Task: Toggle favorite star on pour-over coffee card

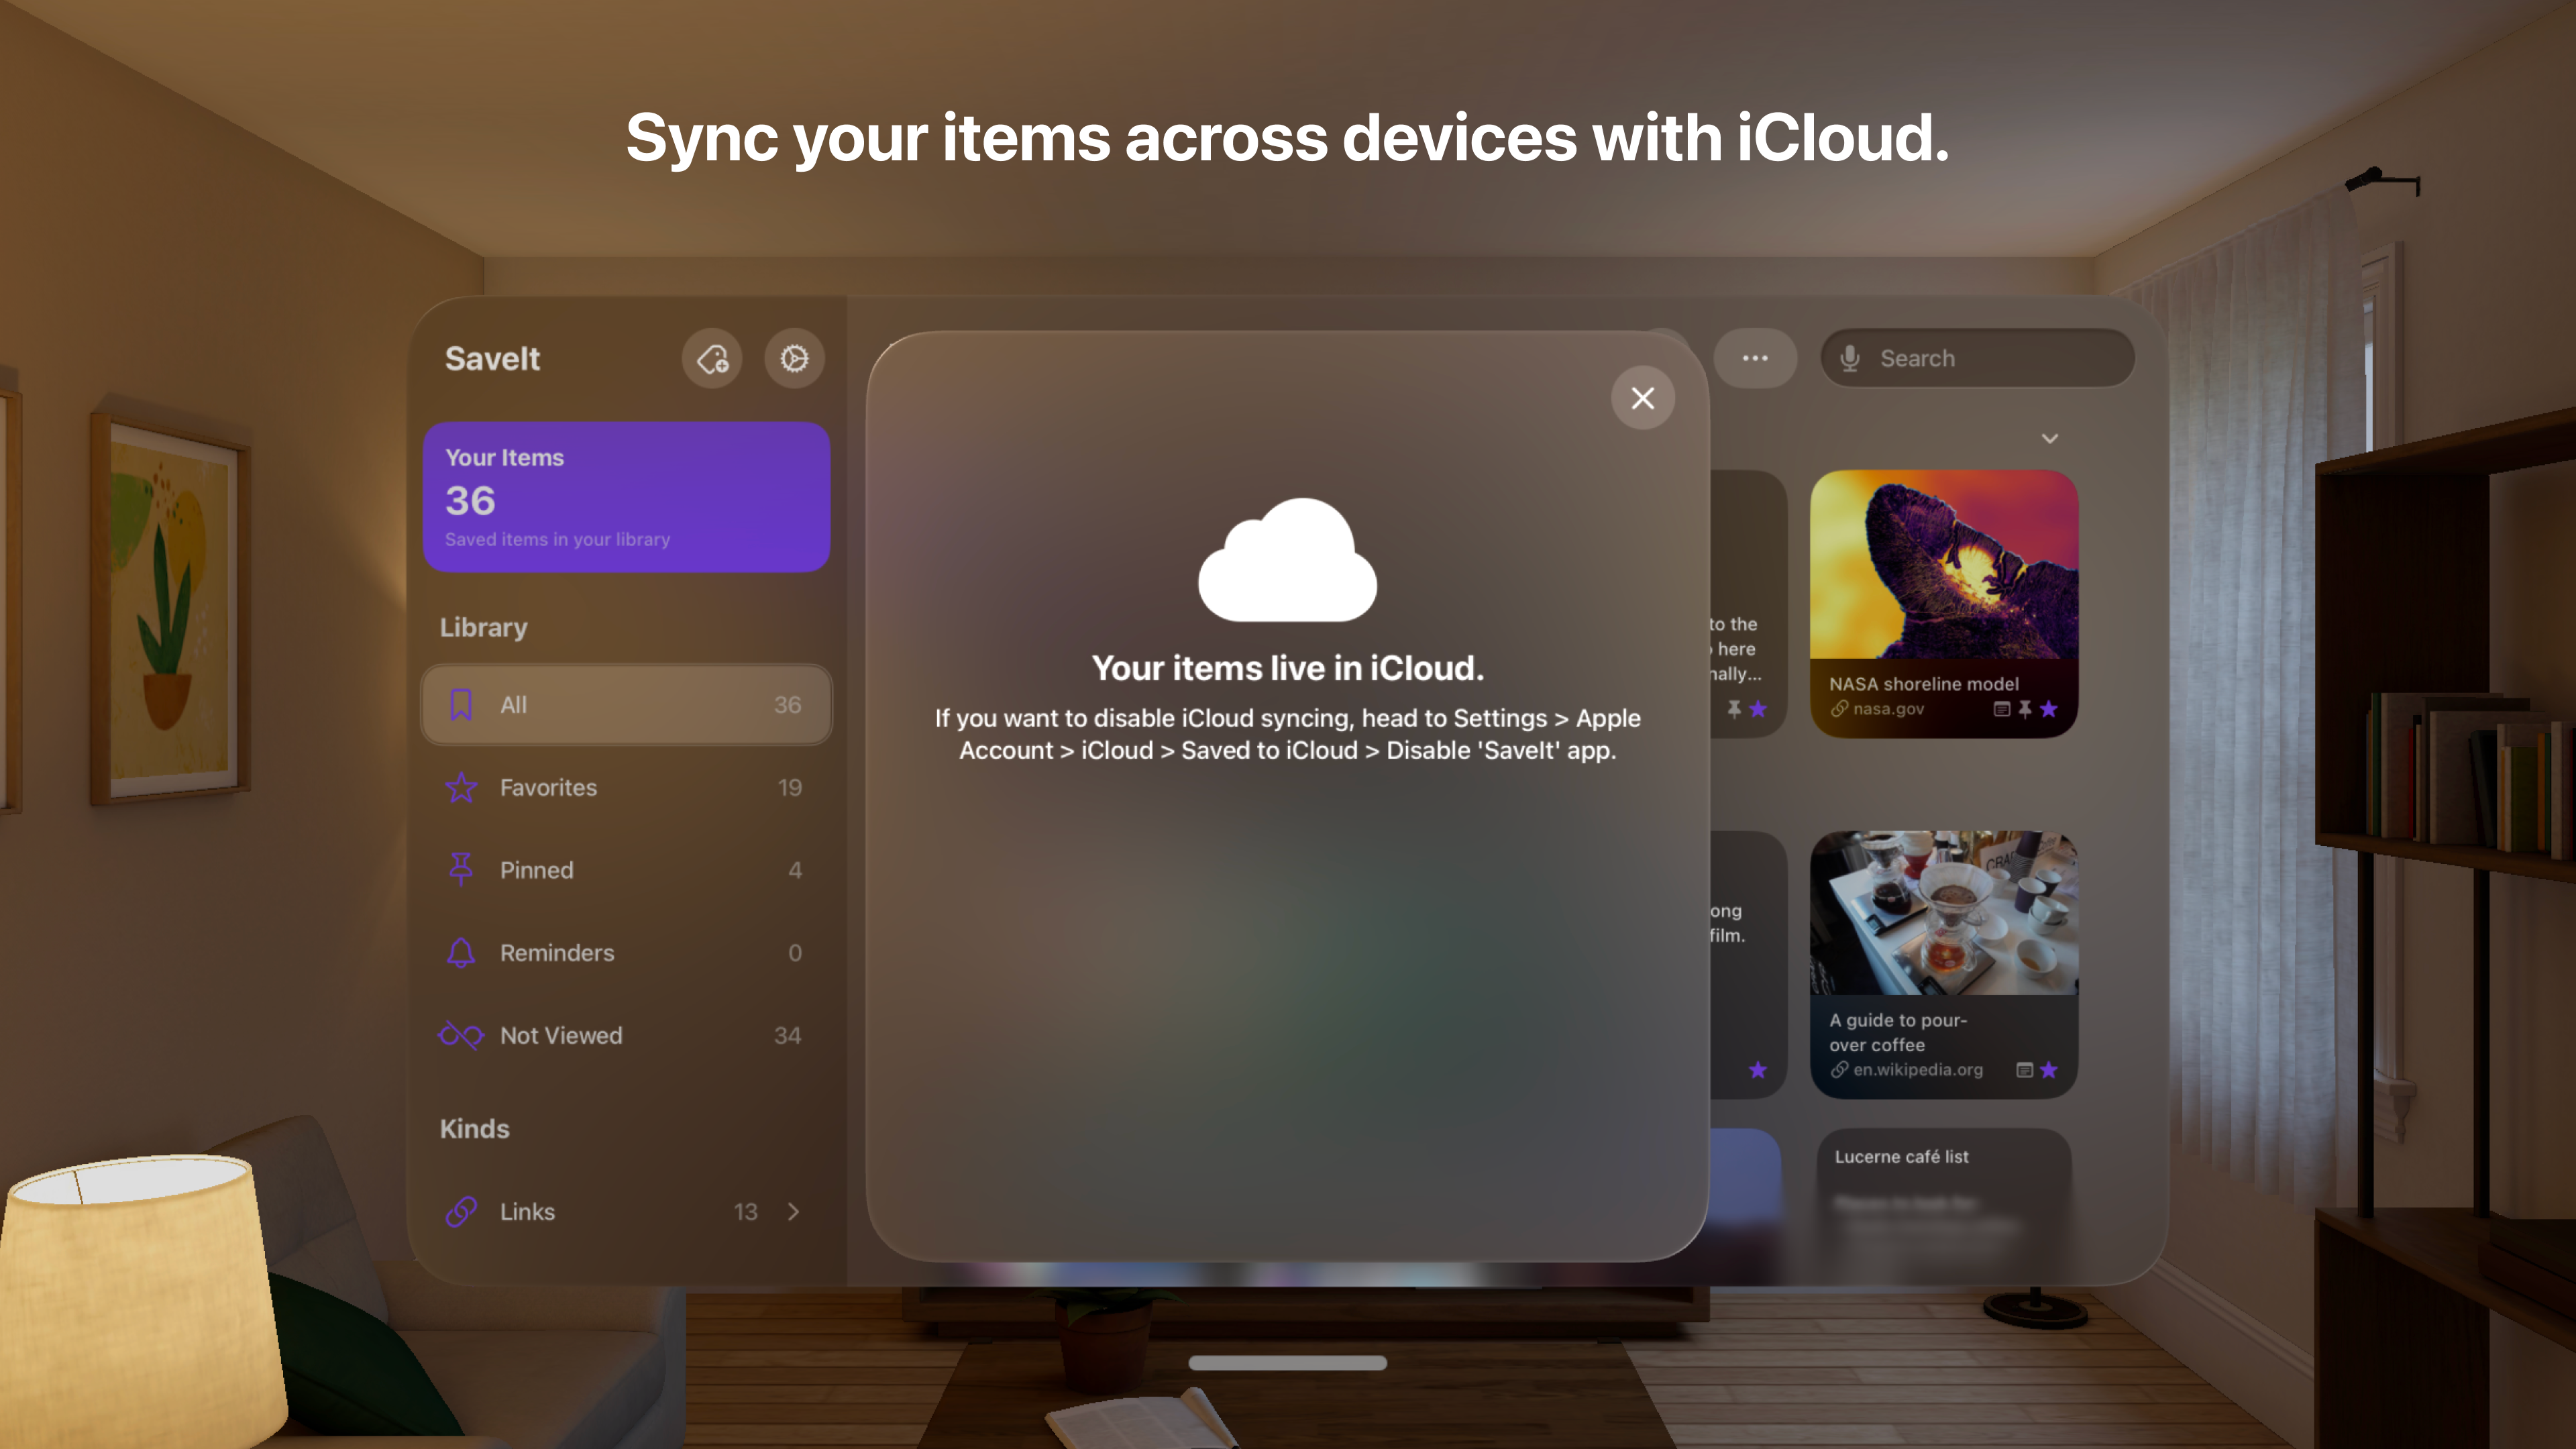Action: [2048, 1070]
